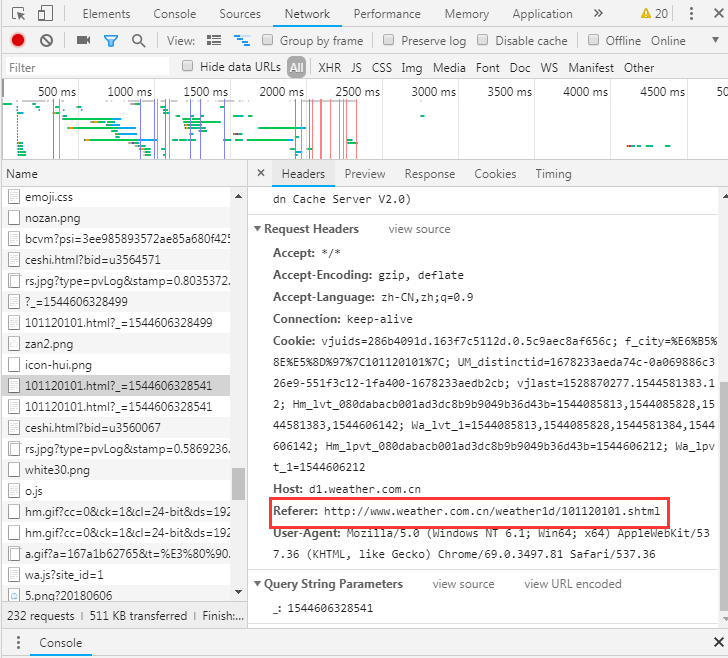Select the wa.js?site_id=1 request icon
This screenshot has height=658, width=728.
pos(14,574)
